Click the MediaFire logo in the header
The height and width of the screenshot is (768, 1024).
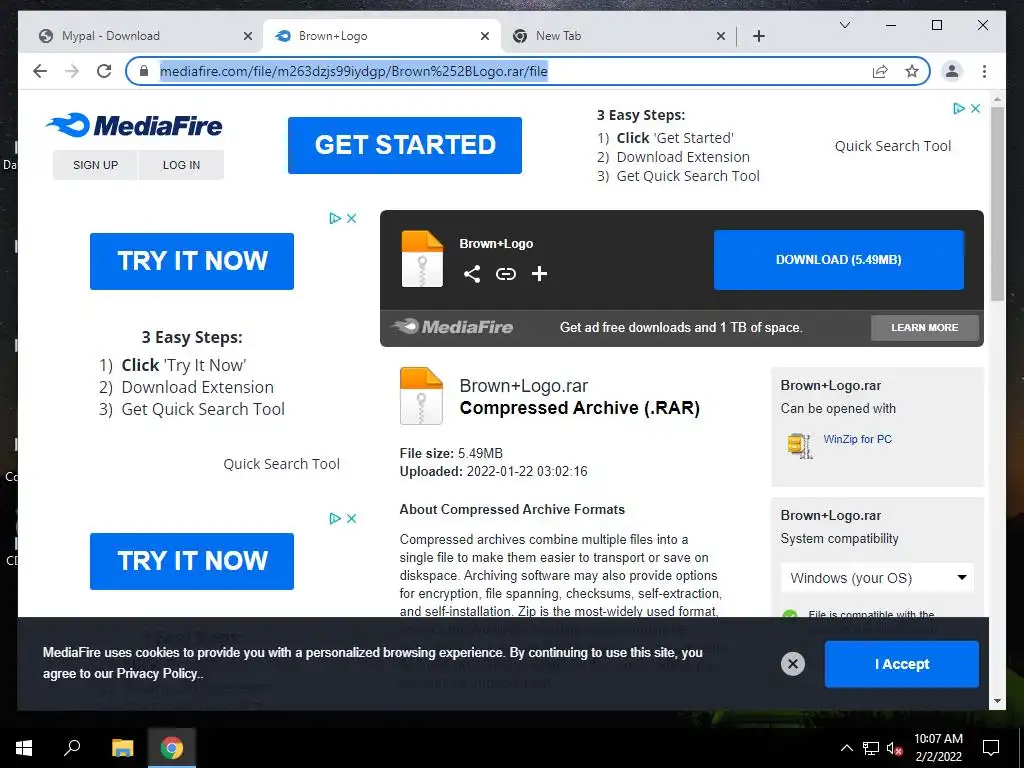coord(134,125)
